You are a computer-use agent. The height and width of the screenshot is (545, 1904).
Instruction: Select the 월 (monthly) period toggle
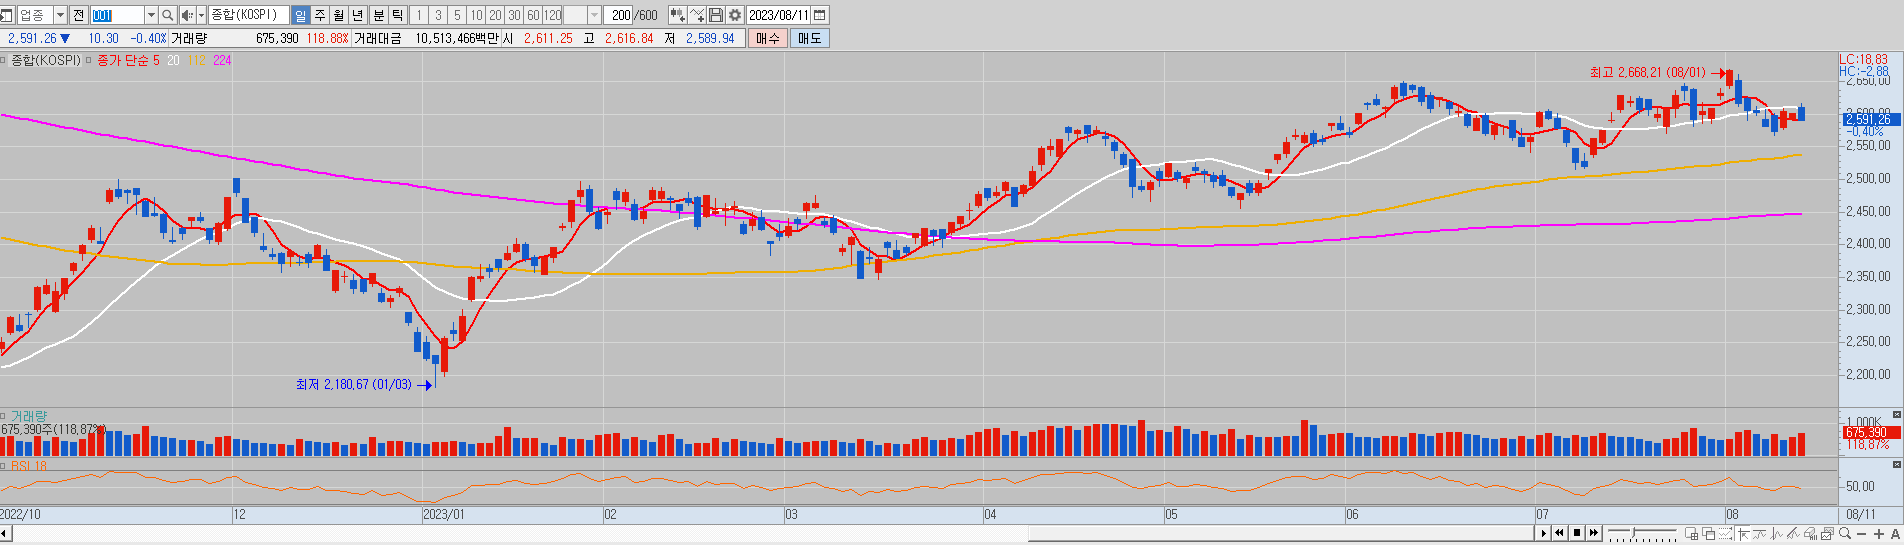pos(339,15)
